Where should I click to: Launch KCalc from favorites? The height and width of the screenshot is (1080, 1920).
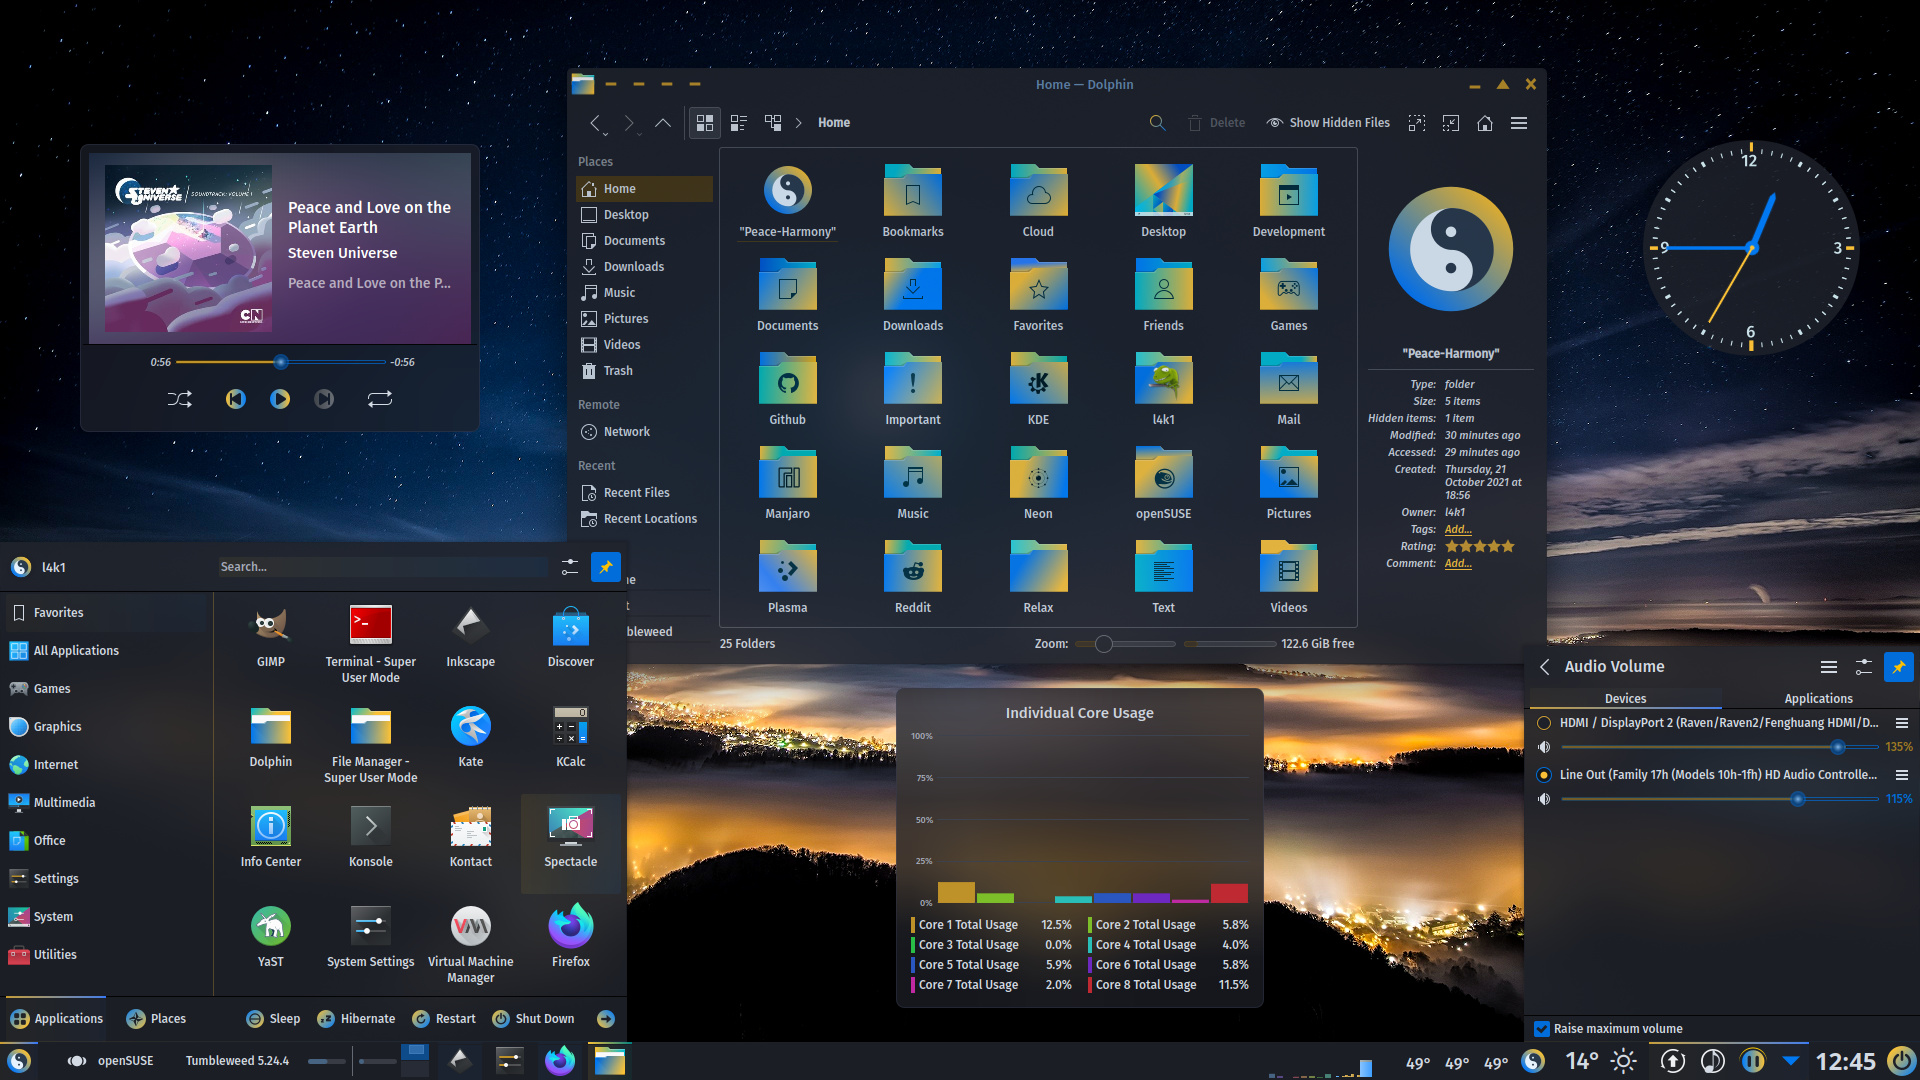[571, 738]
